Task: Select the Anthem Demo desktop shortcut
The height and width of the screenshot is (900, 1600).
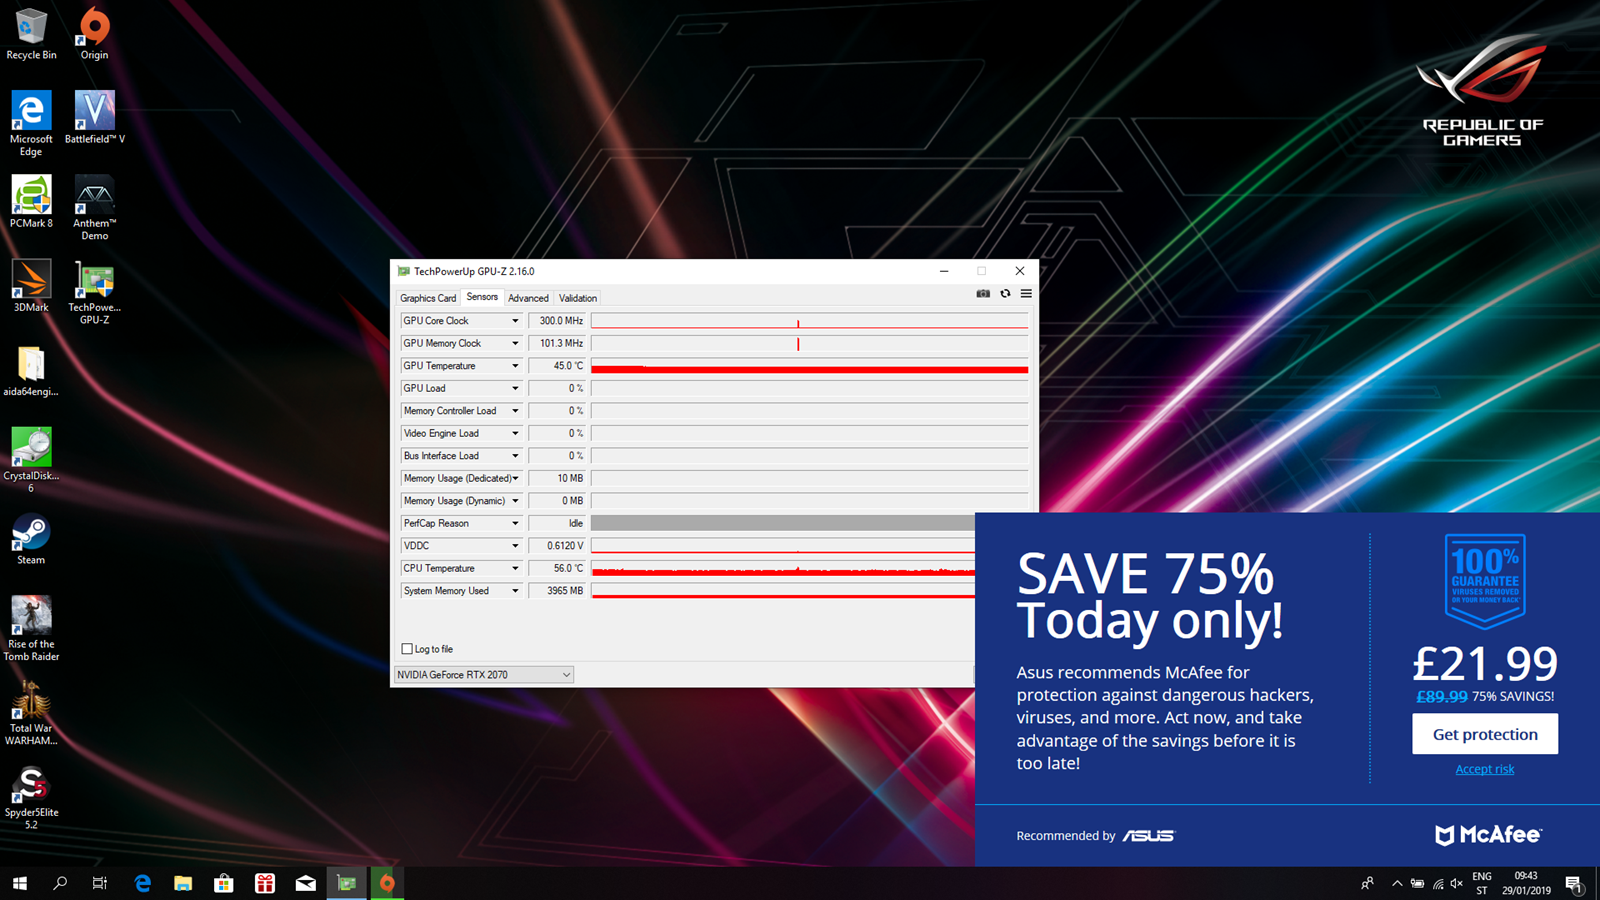Action: coord(94,208)
